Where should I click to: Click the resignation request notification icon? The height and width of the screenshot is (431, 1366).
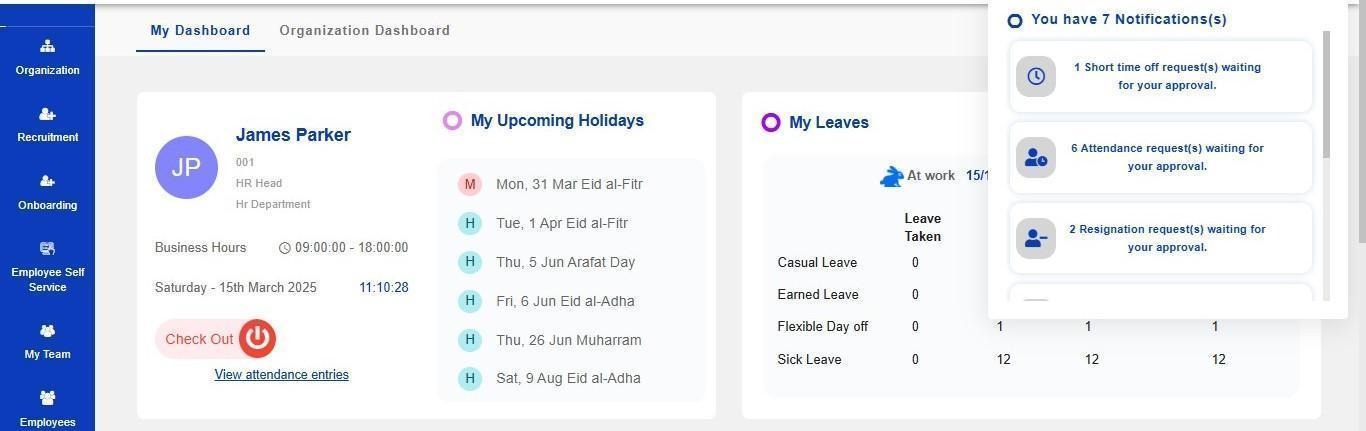point(1036,239)
